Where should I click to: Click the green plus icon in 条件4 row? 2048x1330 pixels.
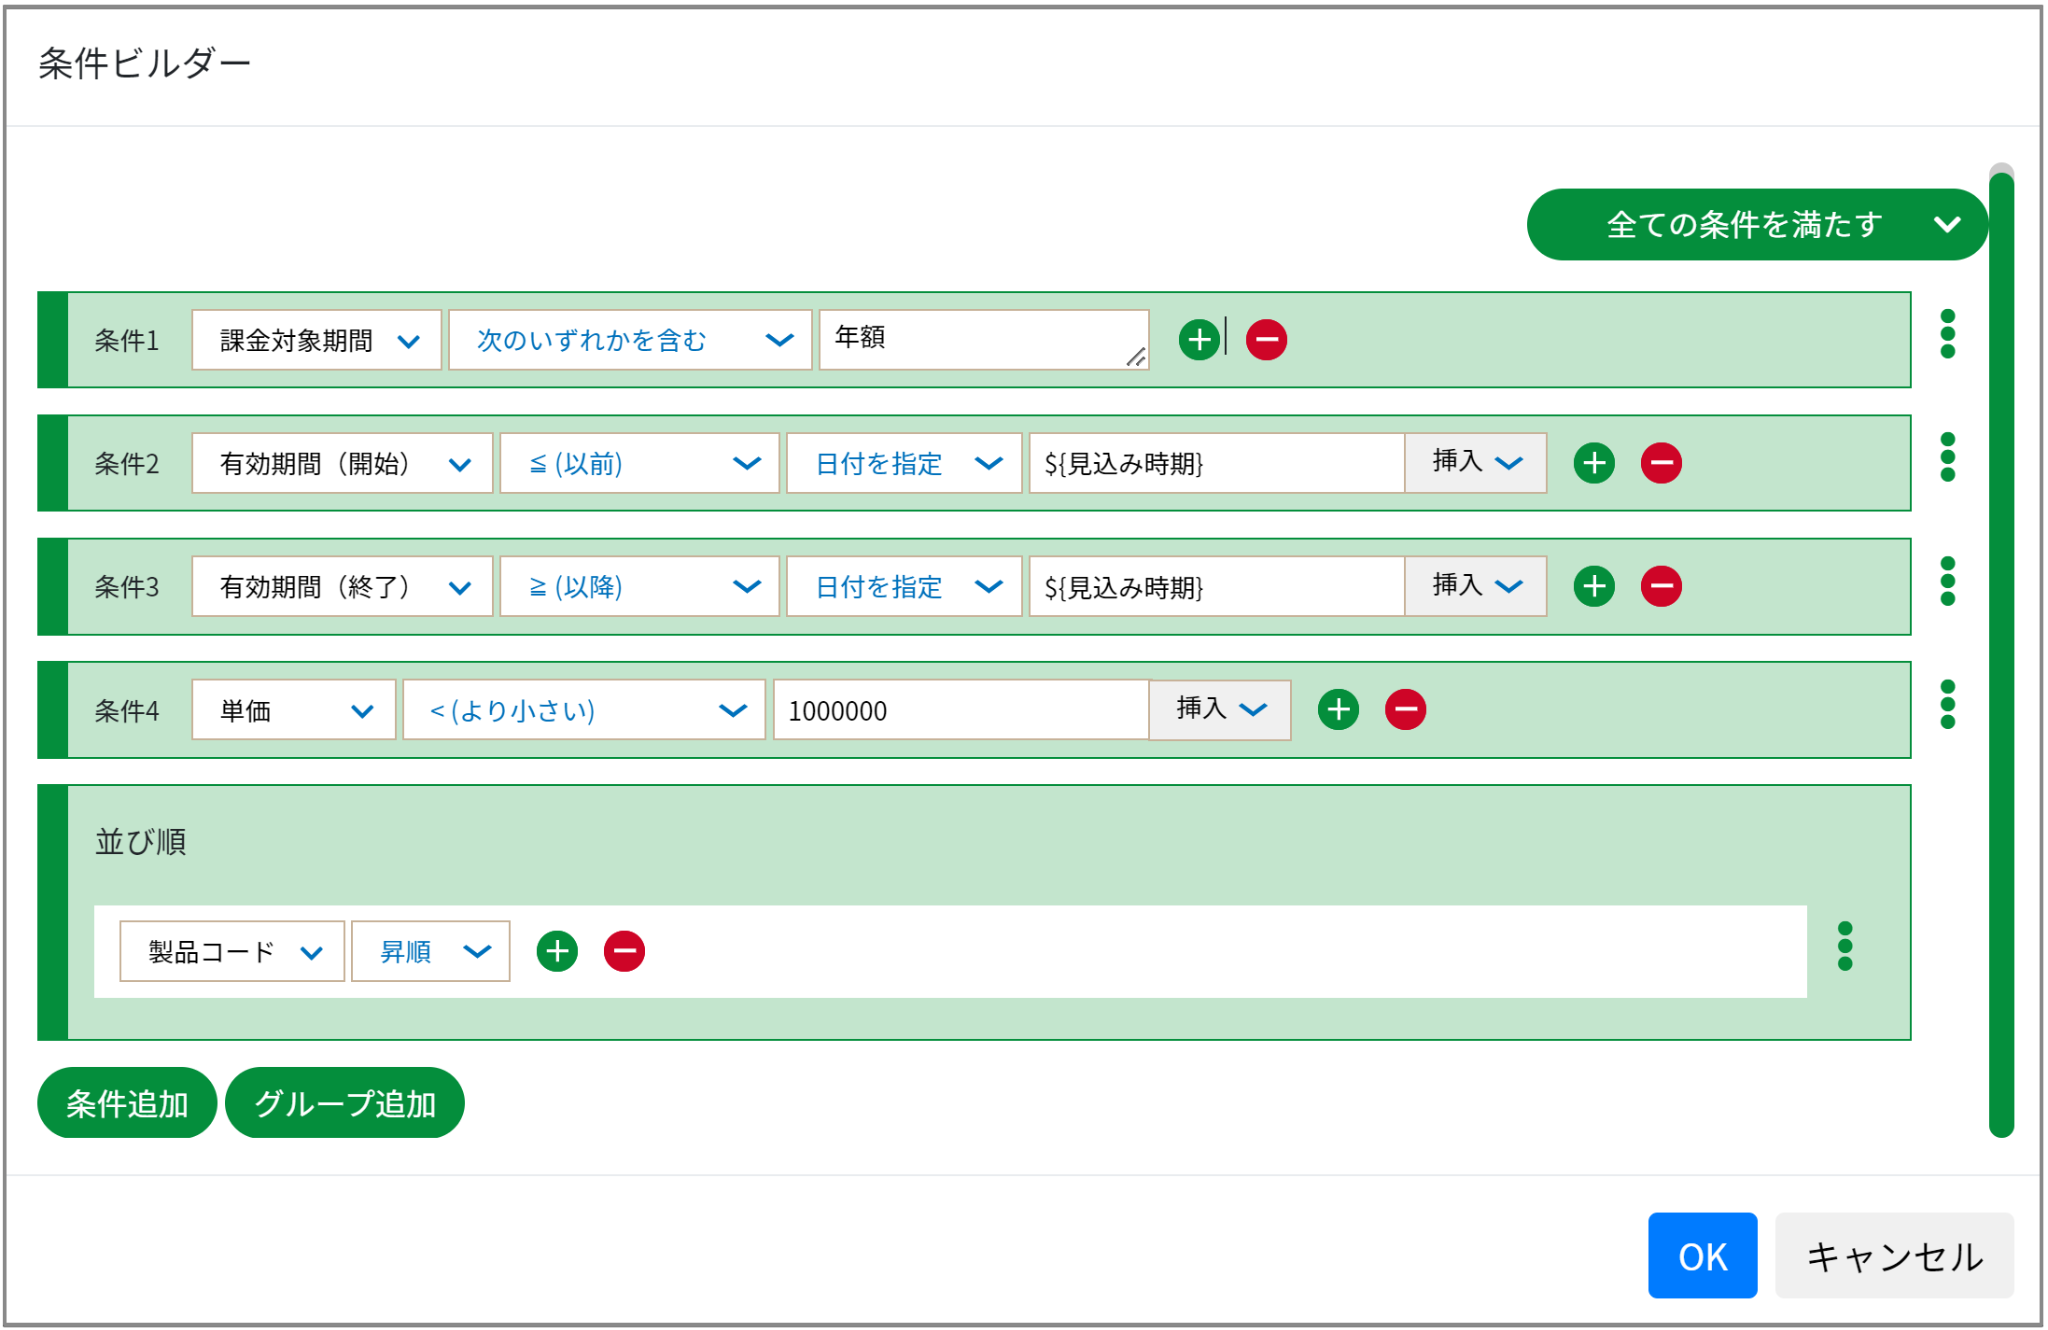click(x=1338, y=710)
